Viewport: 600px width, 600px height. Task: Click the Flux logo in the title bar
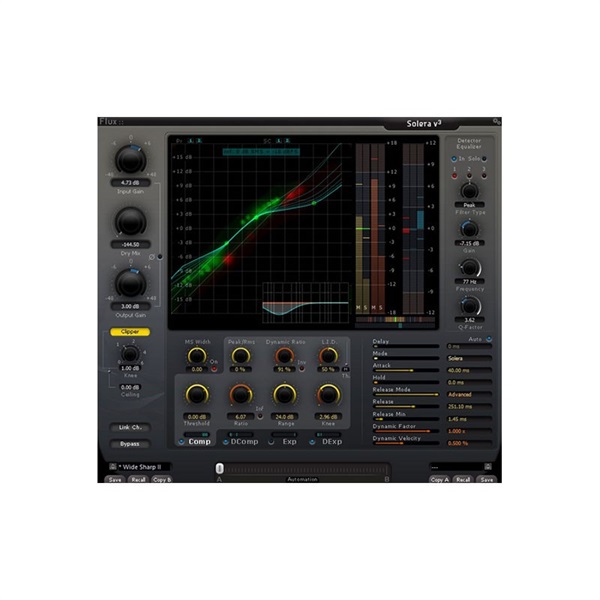click(x=111, y=122)
